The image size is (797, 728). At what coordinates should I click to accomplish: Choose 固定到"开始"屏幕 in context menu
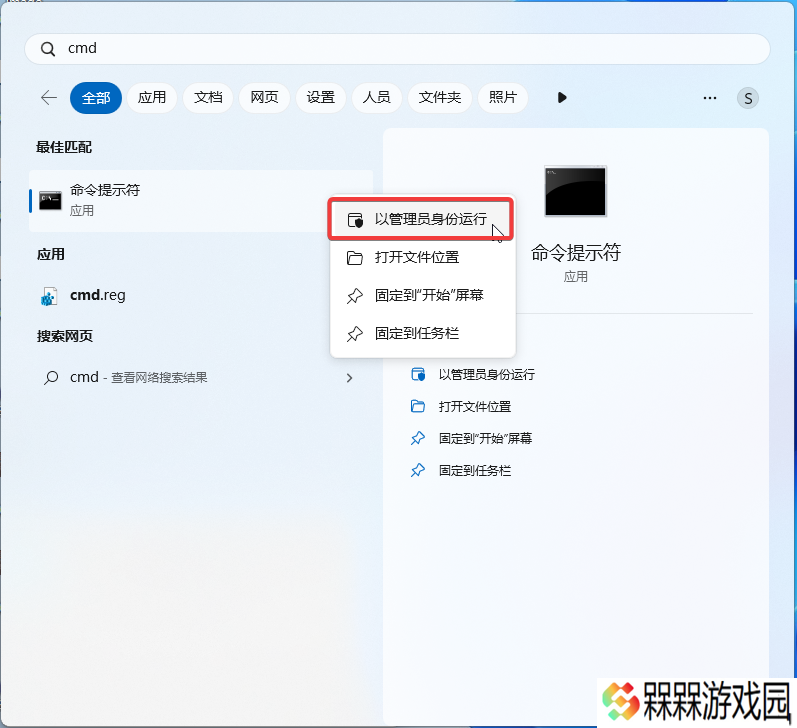(x=423, y=295)
